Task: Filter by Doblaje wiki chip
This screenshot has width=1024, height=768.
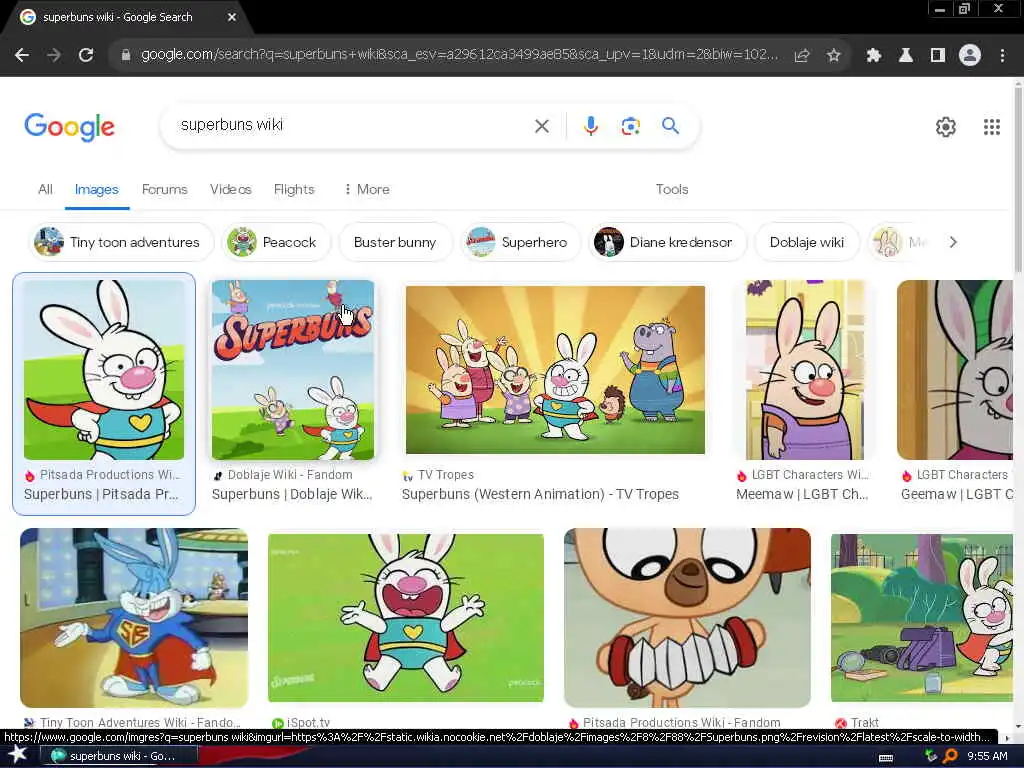Action: pos(807,242)
